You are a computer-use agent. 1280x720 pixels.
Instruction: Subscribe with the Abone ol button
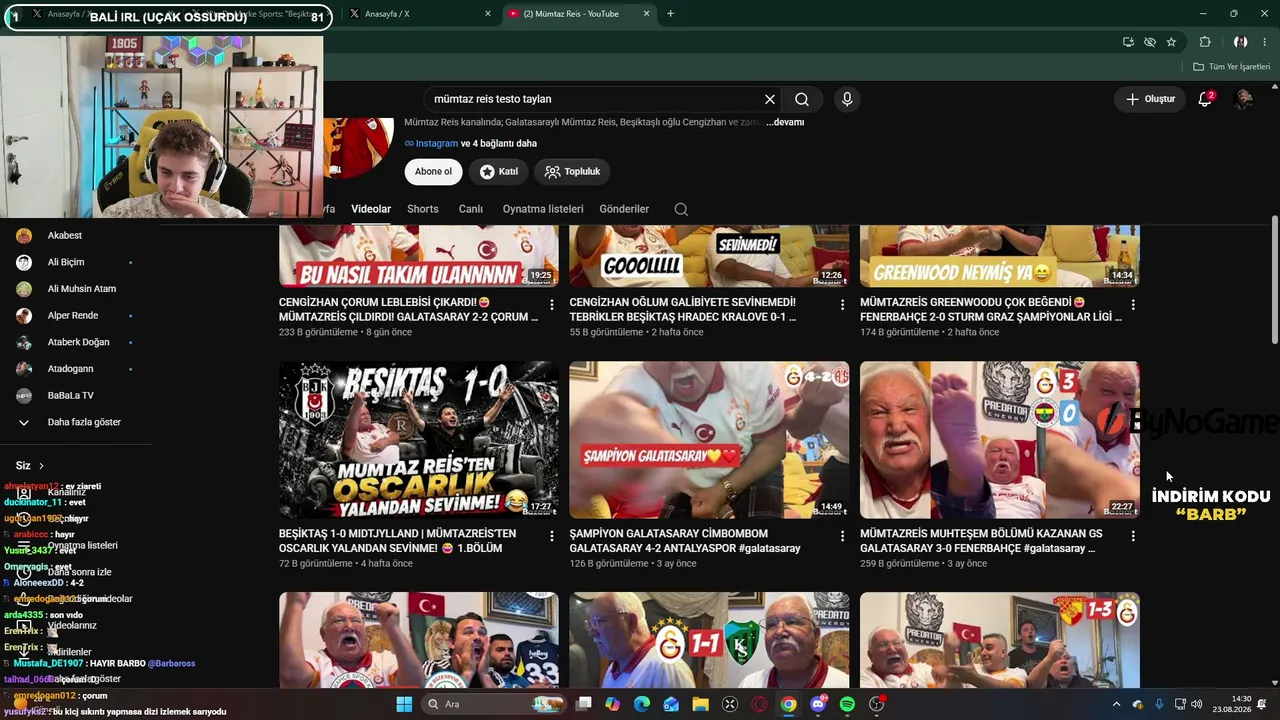click(x=433, y=172)
